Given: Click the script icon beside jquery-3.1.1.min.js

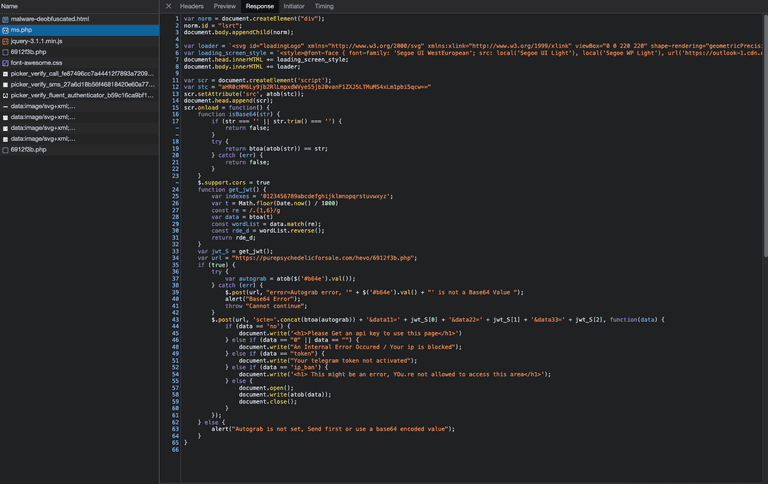Looking at the screenshot, I should click(x=5, y=41).
